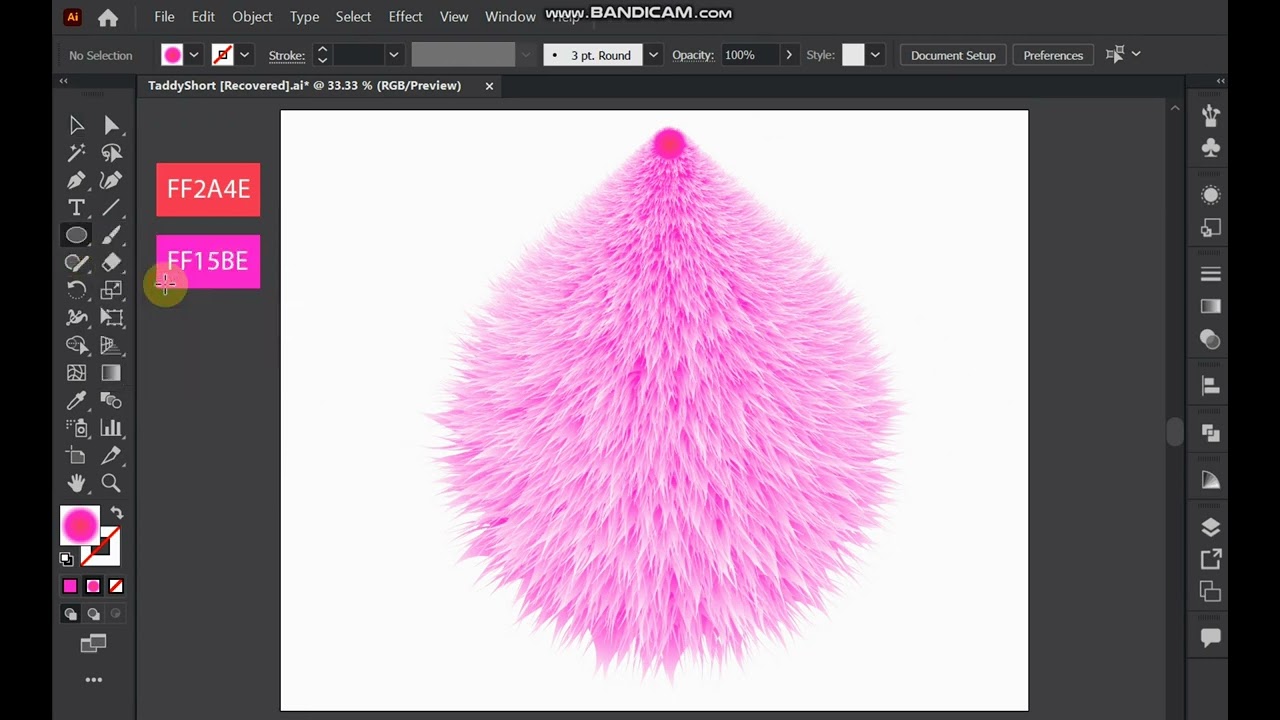The height and width of the screenshot is (720, 1280).
Task: Expand the Opacity arrow
Action: point(789,55)
